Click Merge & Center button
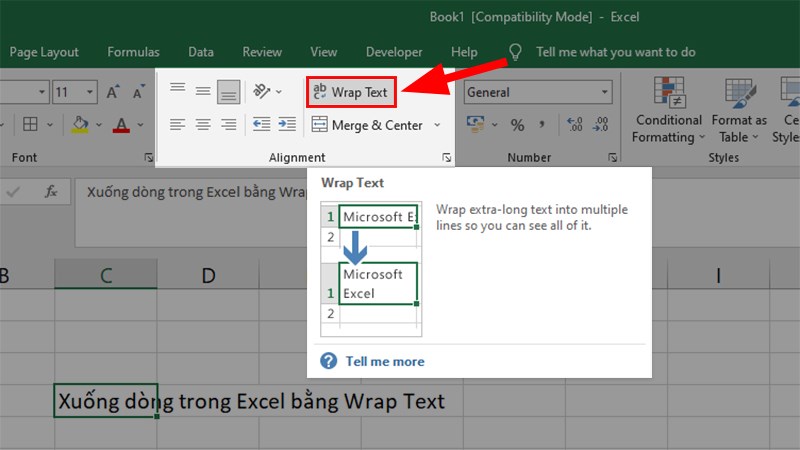Image resolution: width=800 pixels, height=450 pixels. point(367,125)
